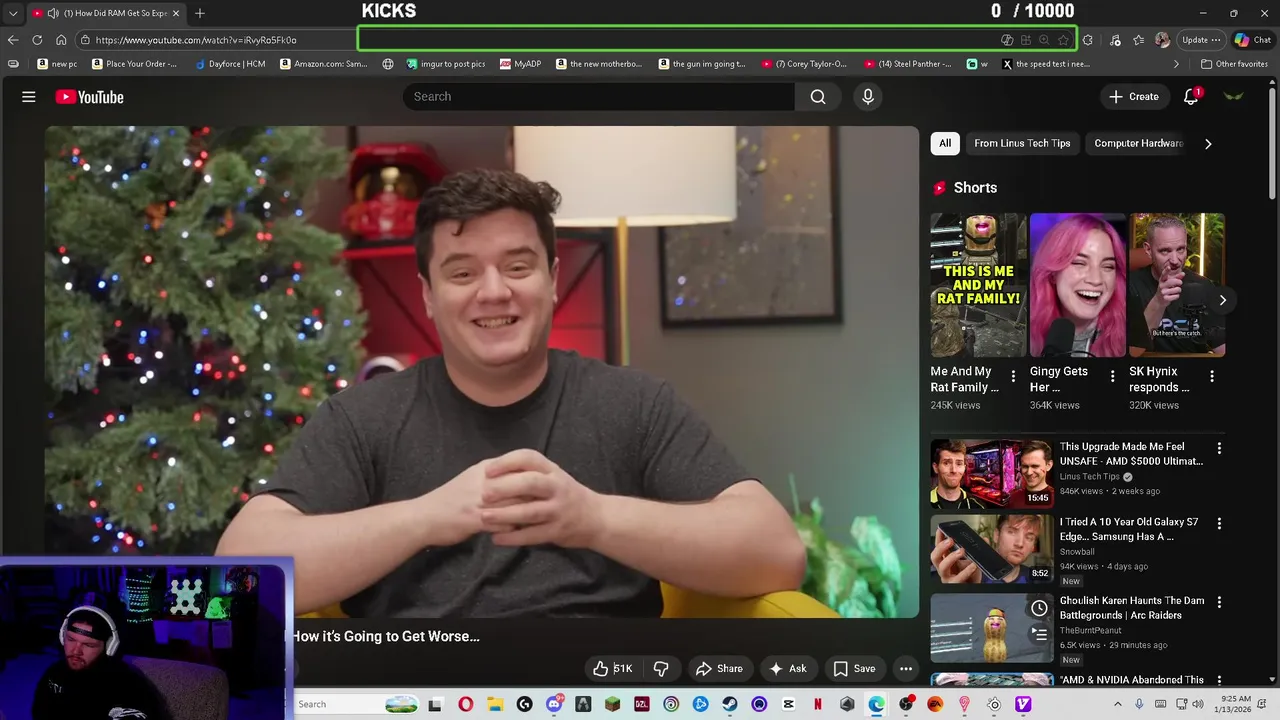
Task: Open system volume speaker in tray
Action: pos(1197,704)
